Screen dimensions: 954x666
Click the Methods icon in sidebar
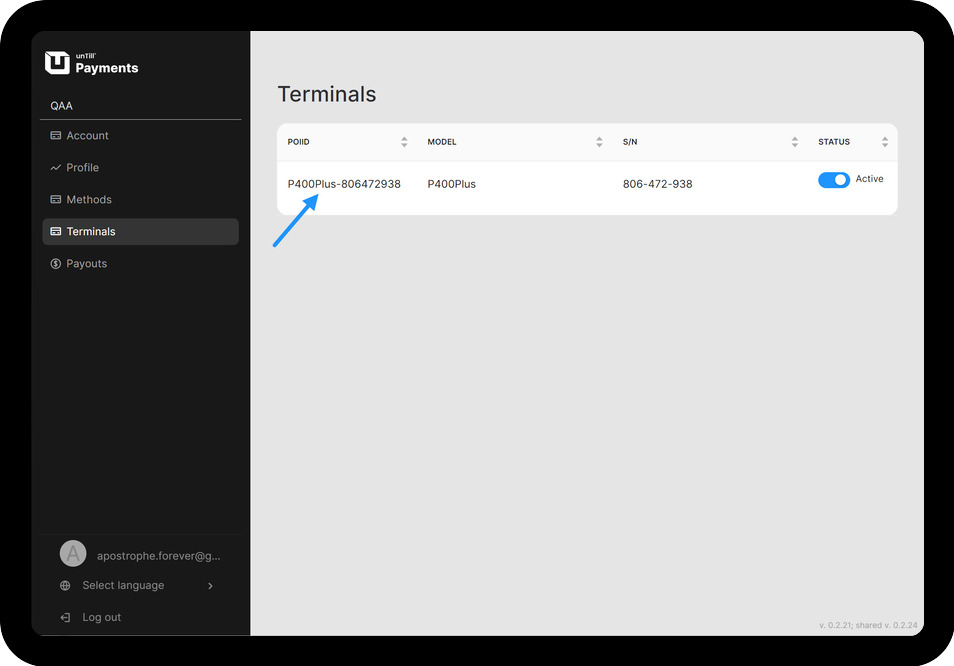pyautogui.click(x=56, y=200)
